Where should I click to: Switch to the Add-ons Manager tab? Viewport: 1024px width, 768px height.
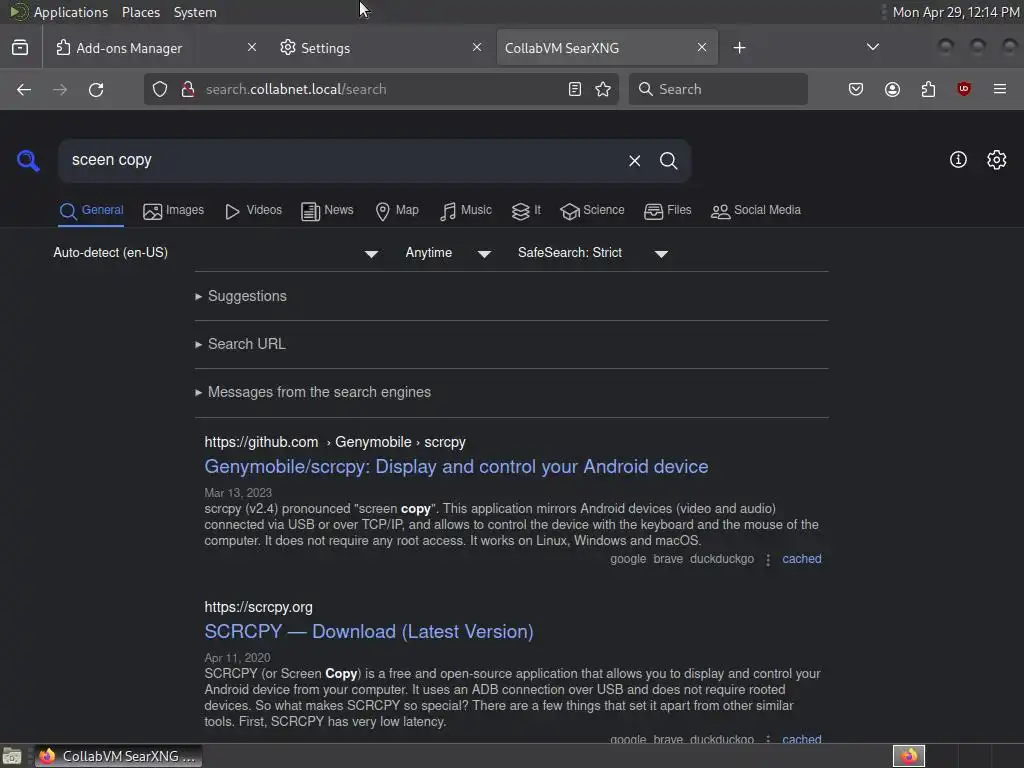(x=155, y=48)
